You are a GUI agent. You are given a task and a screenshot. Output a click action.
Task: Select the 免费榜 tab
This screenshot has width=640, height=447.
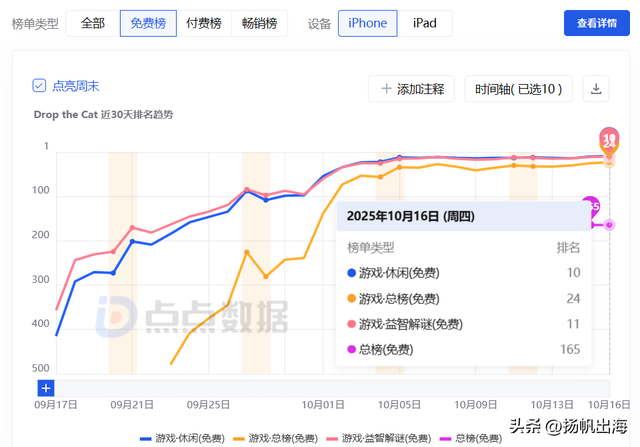click(x=146, y=23)
